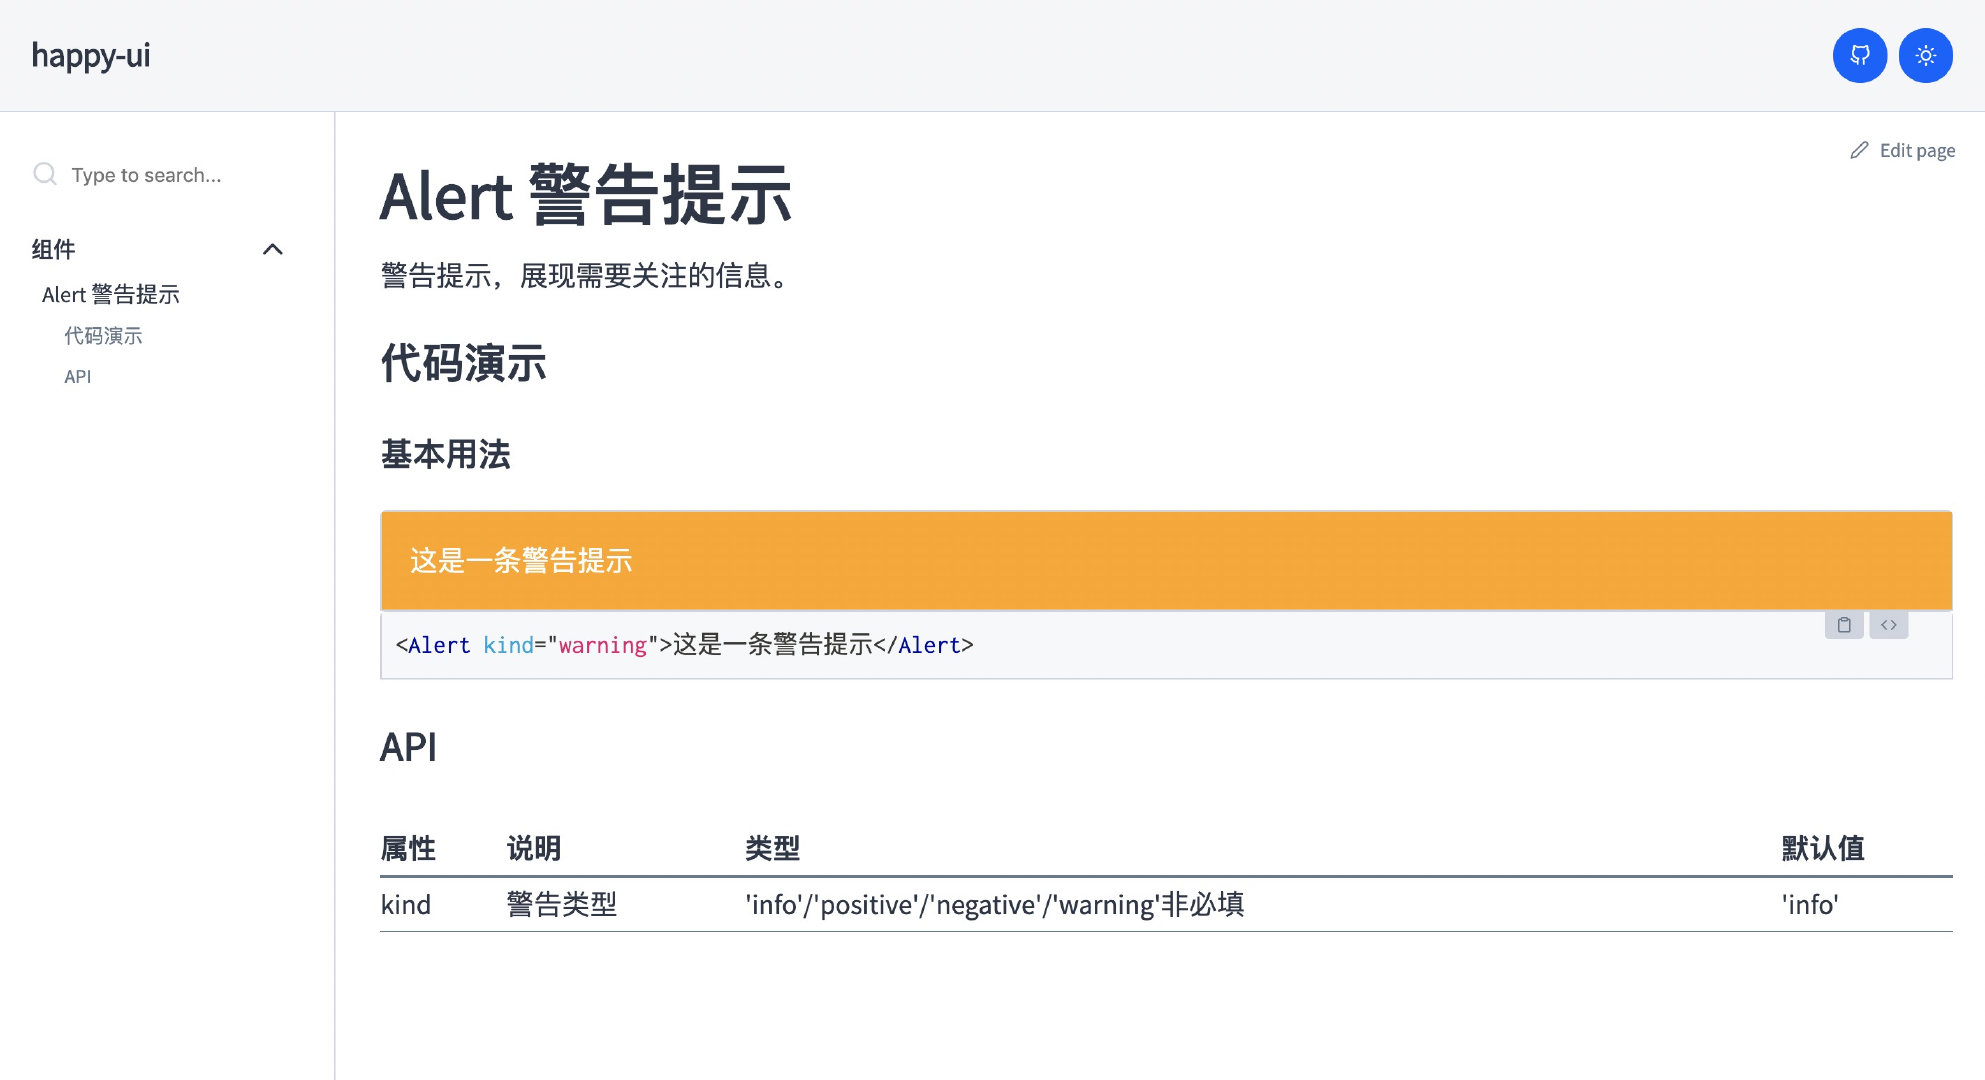
Task: Click the copy code clipboard icon
Action: pos(1844,625)
